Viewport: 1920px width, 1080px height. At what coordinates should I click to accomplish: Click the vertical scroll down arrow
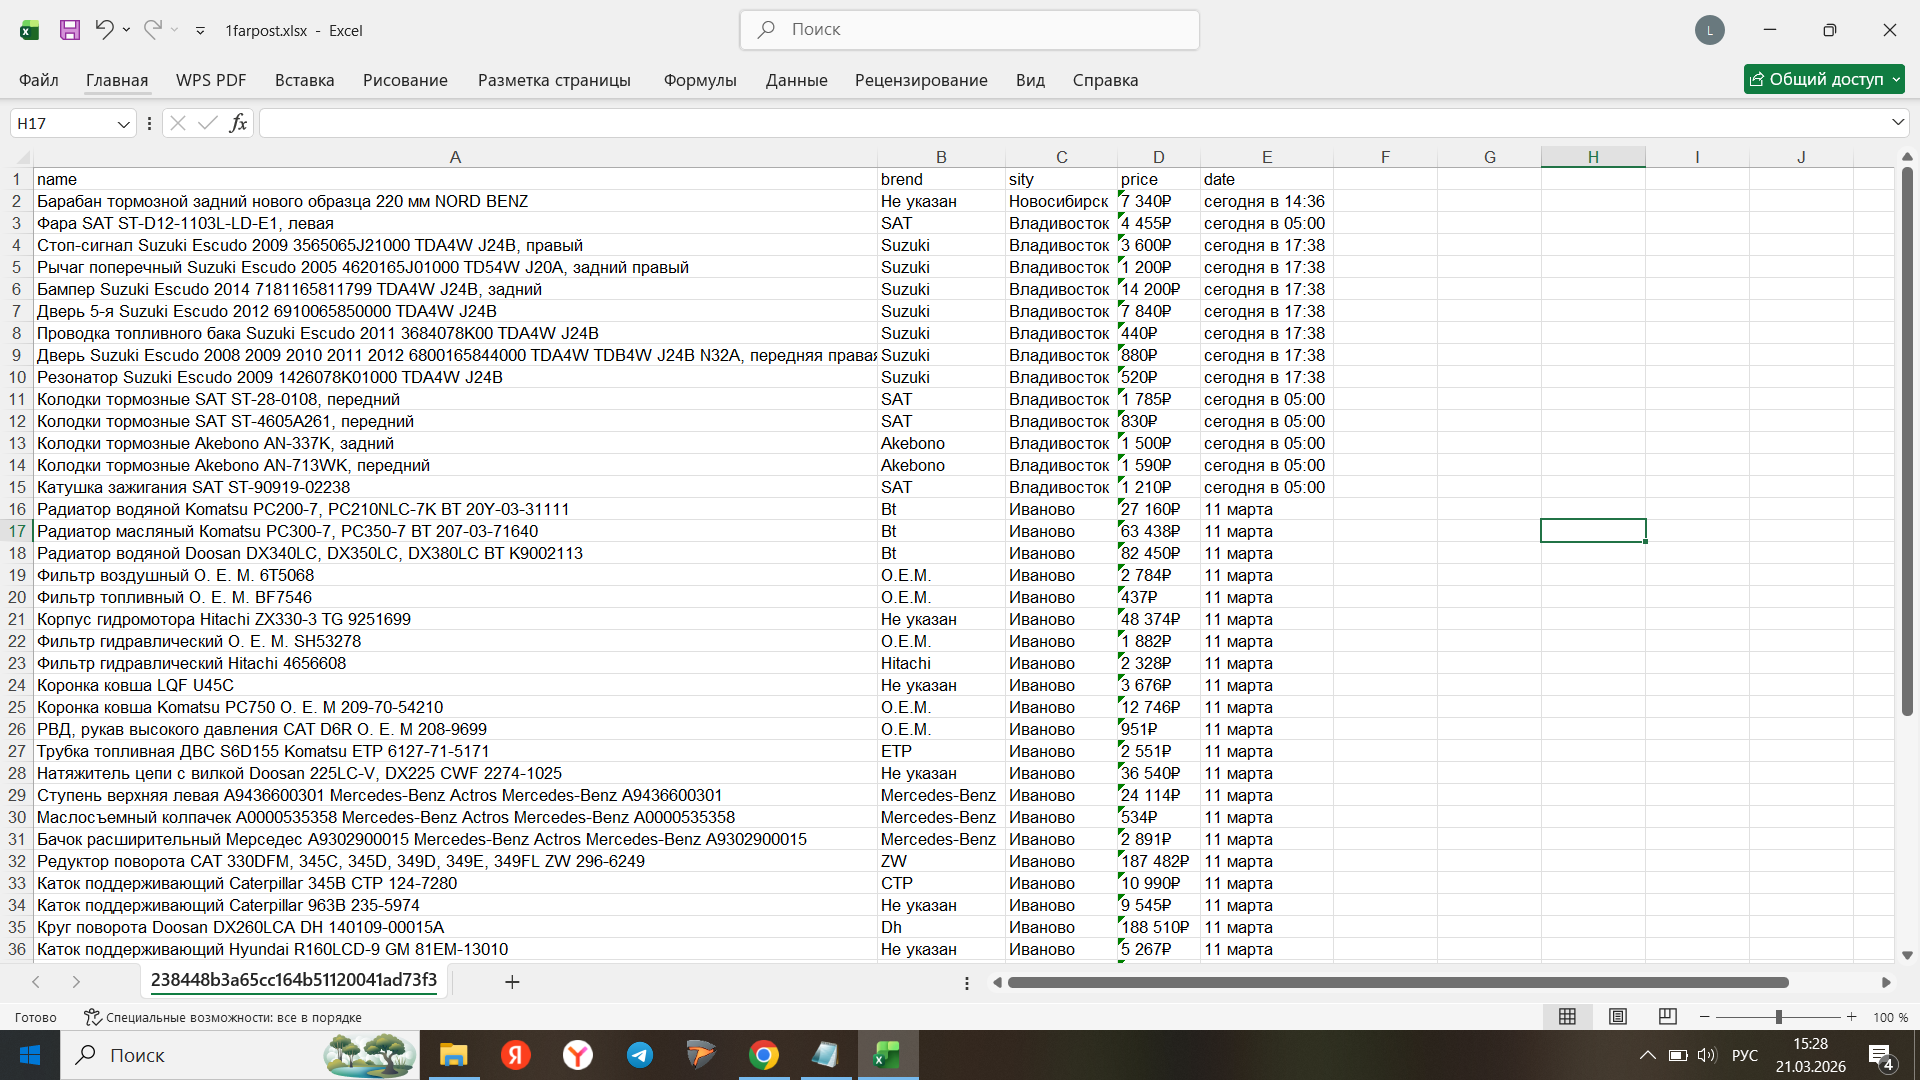(1907, 955)
